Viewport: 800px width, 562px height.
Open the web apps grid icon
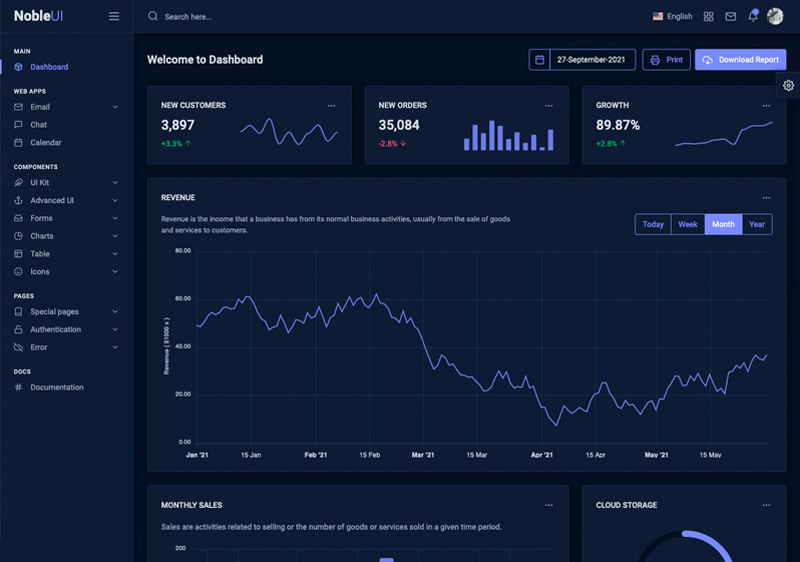709,16
